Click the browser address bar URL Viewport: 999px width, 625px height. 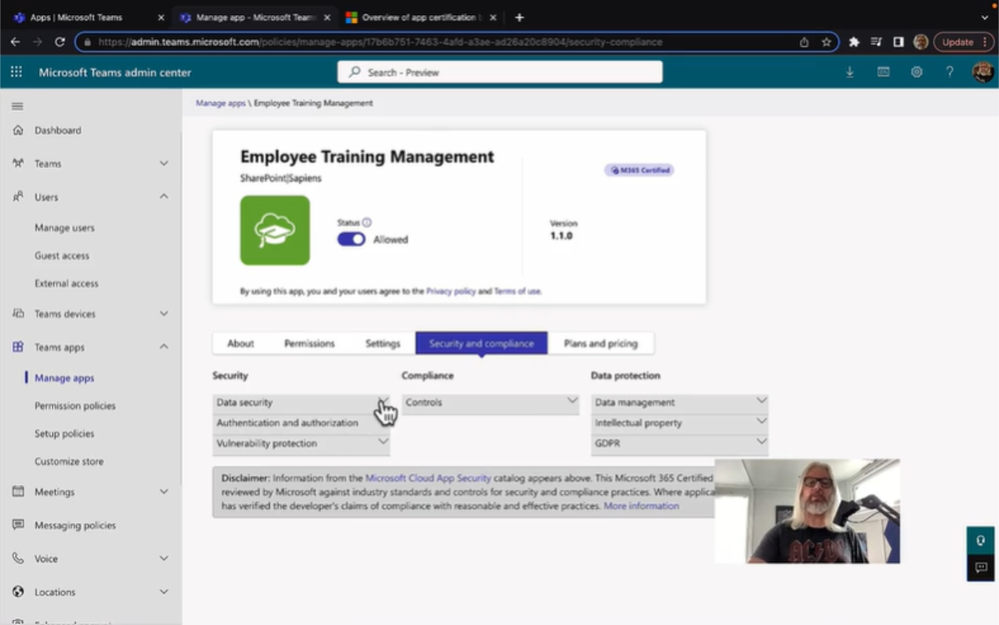coord(380,42)
